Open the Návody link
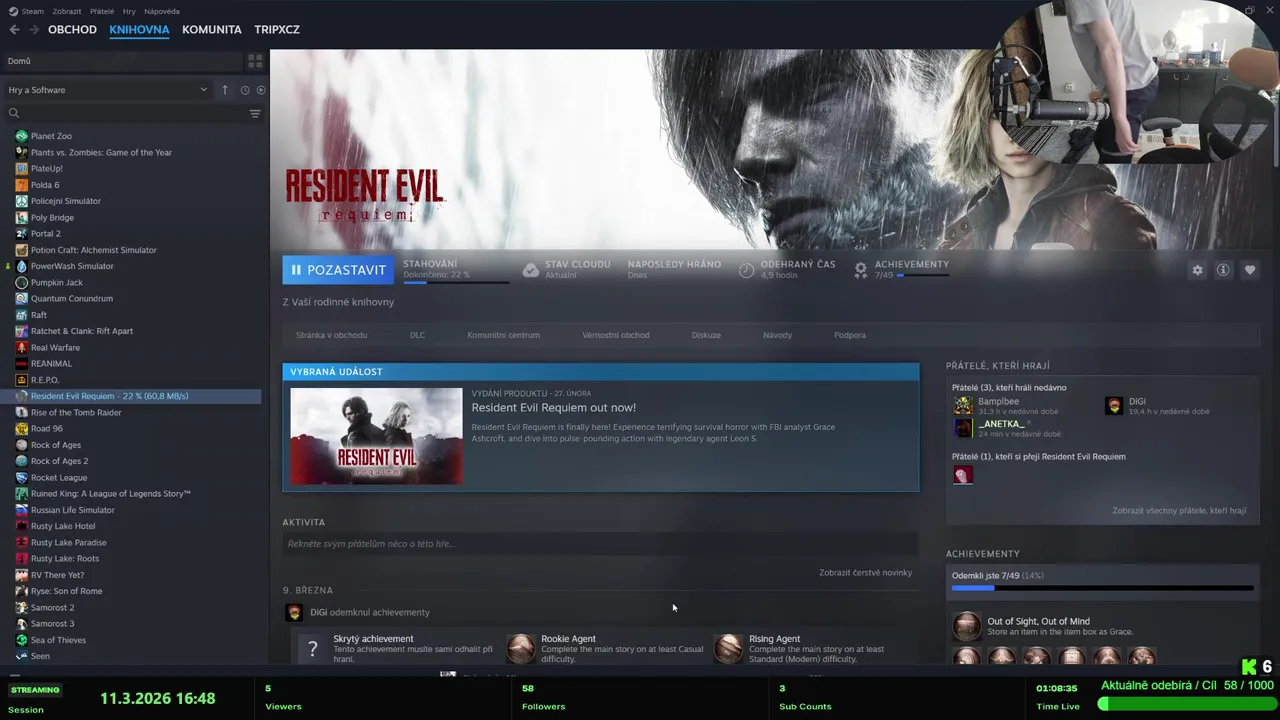 (777, 335)
